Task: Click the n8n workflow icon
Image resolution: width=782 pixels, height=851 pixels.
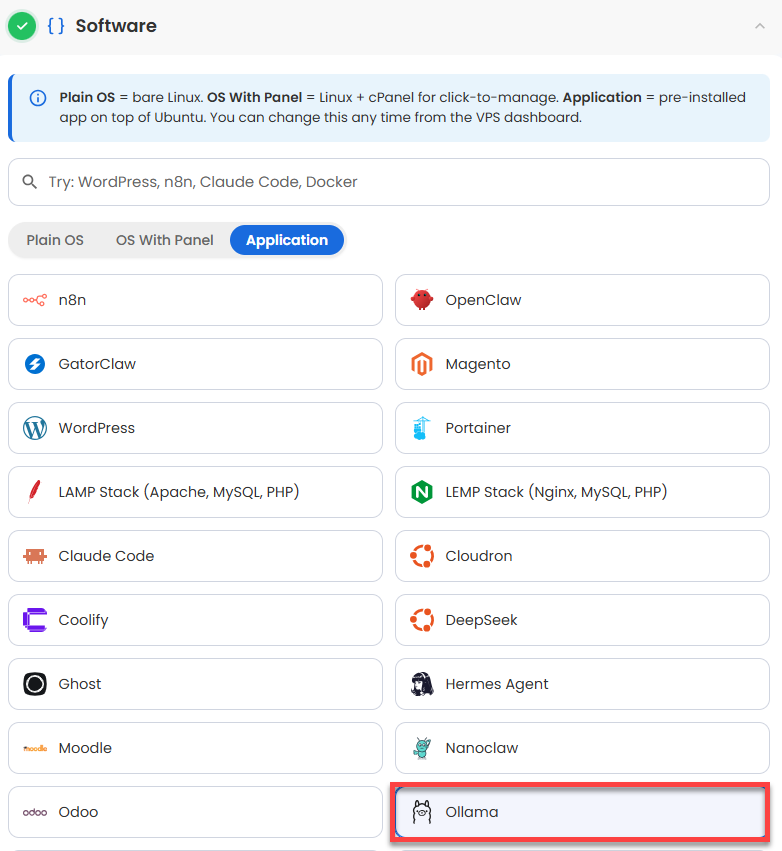Action: tap(35, 300)
